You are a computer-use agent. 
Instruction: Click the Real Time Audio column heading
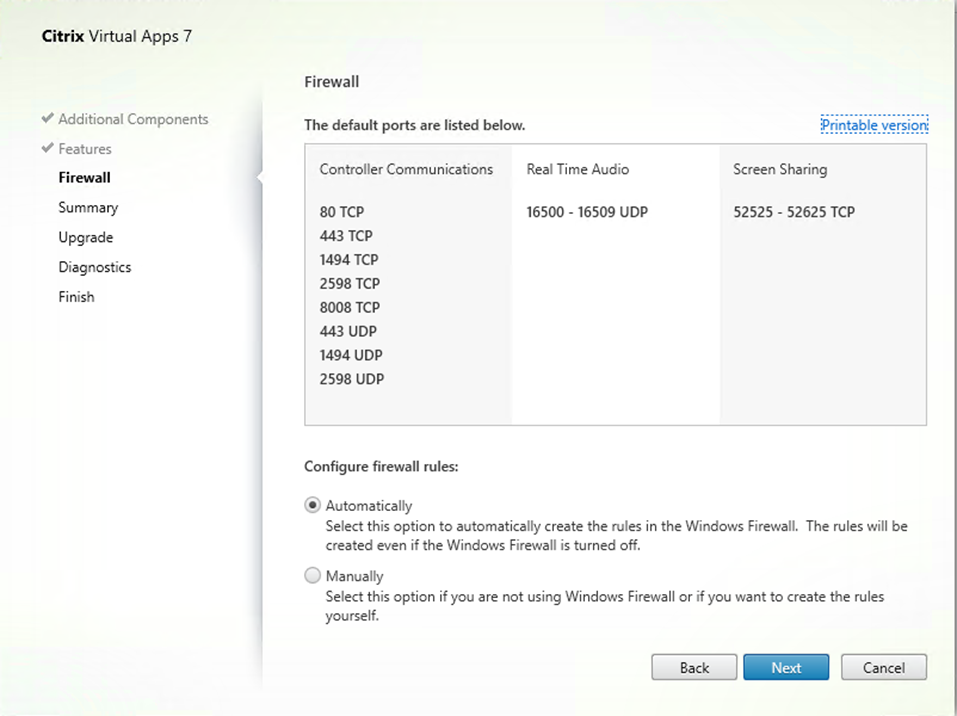coord(578,170)
